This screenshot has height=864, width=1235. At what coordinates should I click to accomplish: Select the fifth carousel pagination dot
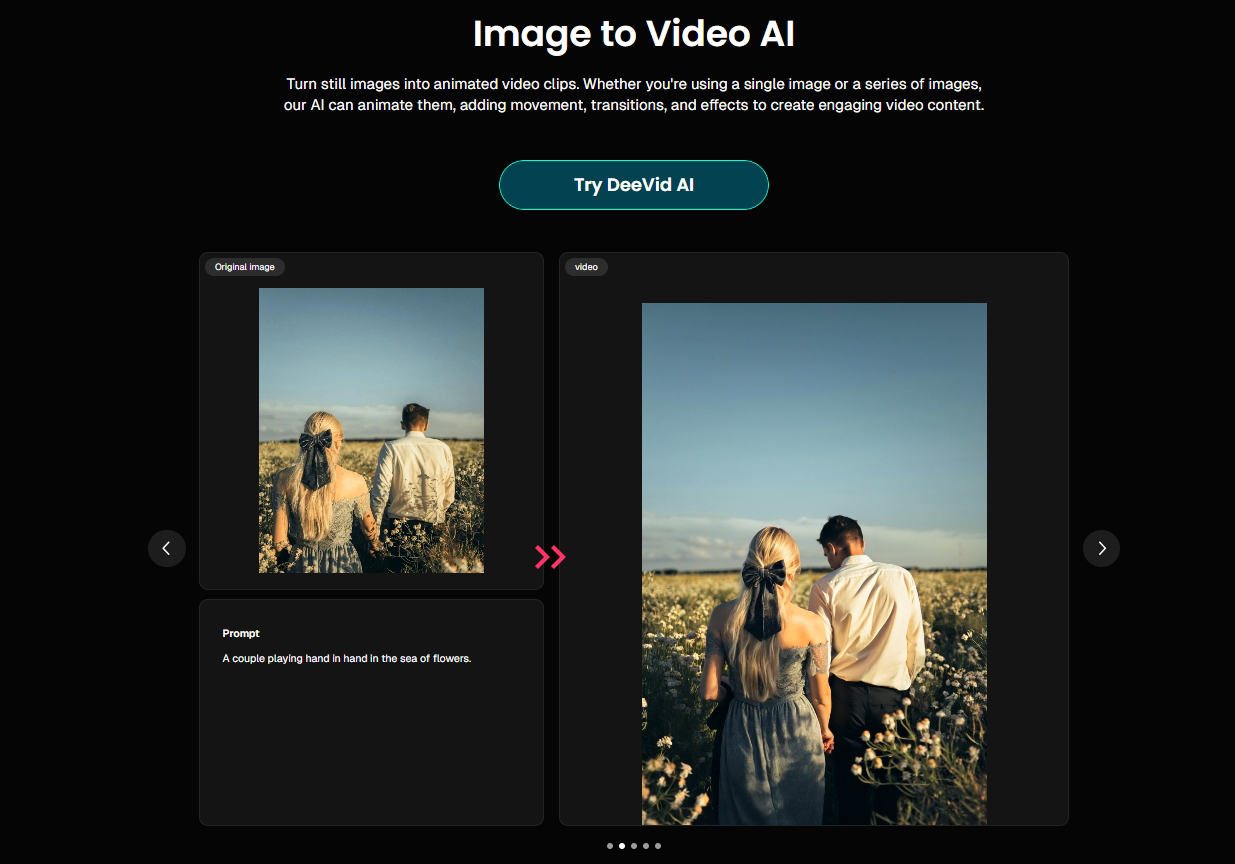point(658,846)
